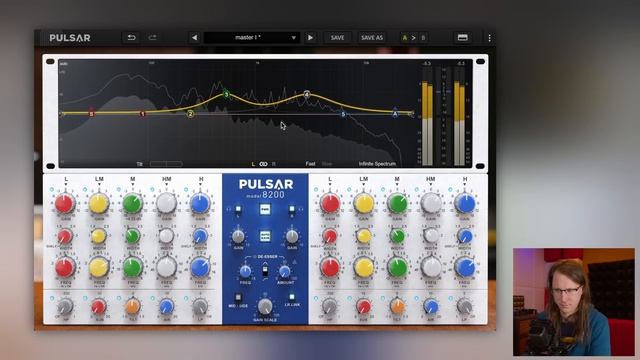The width and height of the screenshot is (640, 360).
Task: Select yellow EQ node 2 on graph
Action: (x=190, y=114)
